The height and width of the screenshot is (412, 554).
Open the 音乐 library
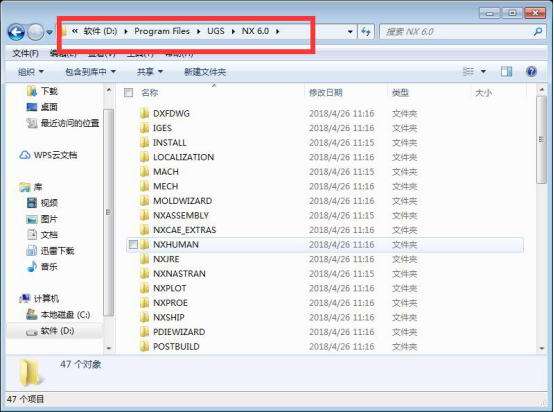point(42,266)
